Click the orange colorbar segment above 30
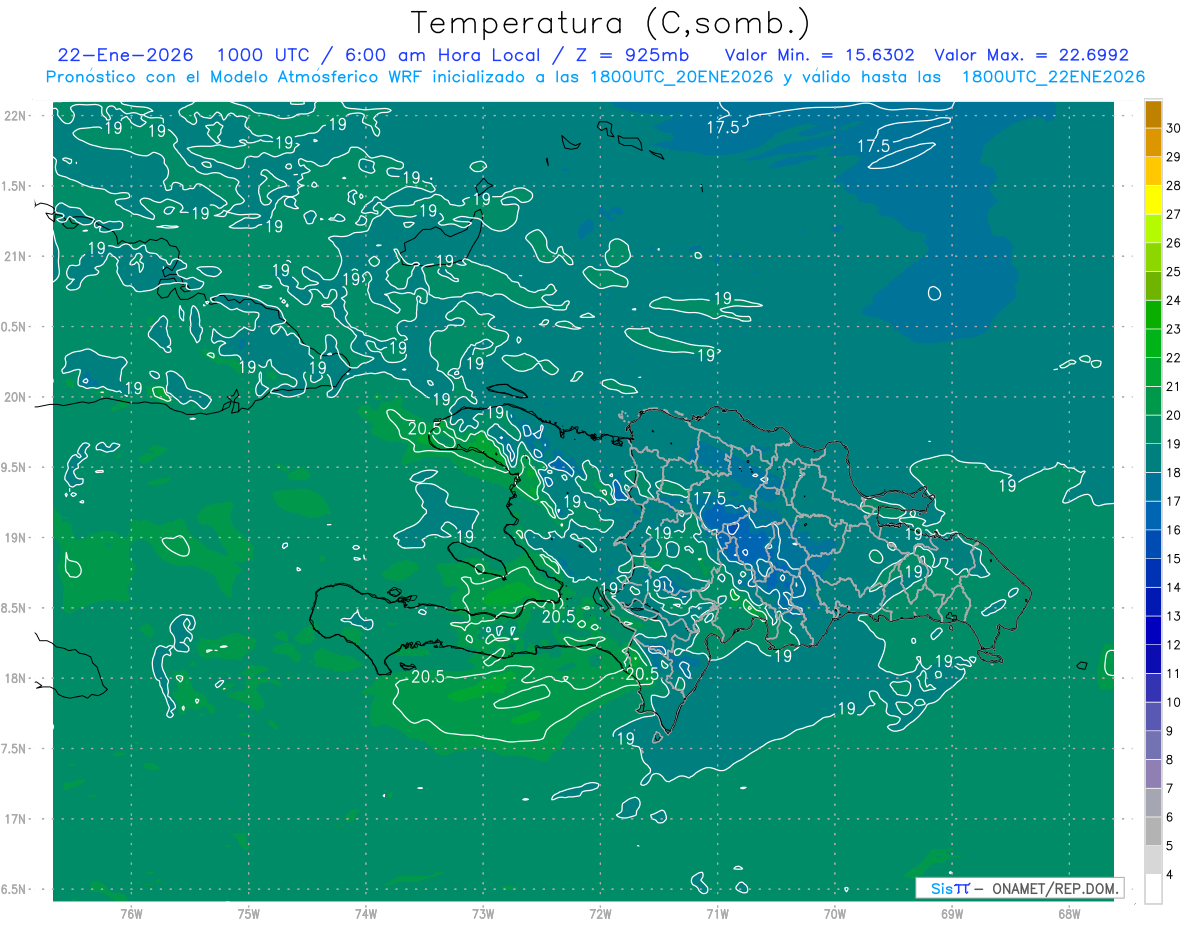 (x=1153, y=114)
